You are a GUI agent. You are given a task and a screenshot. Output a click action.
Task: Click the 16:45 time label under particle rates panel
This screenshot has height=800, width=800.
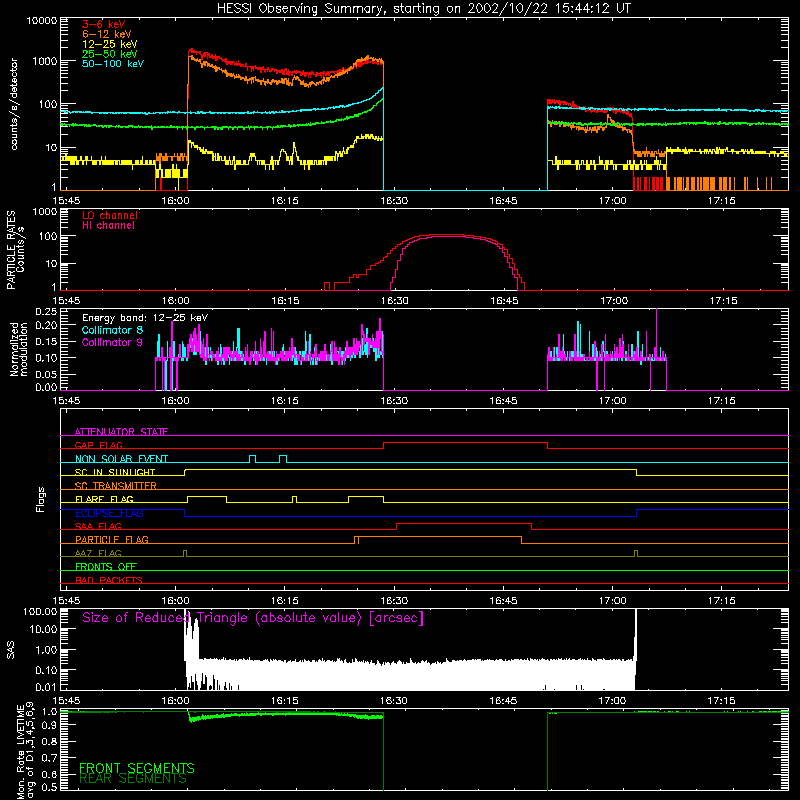pos(504,301)
